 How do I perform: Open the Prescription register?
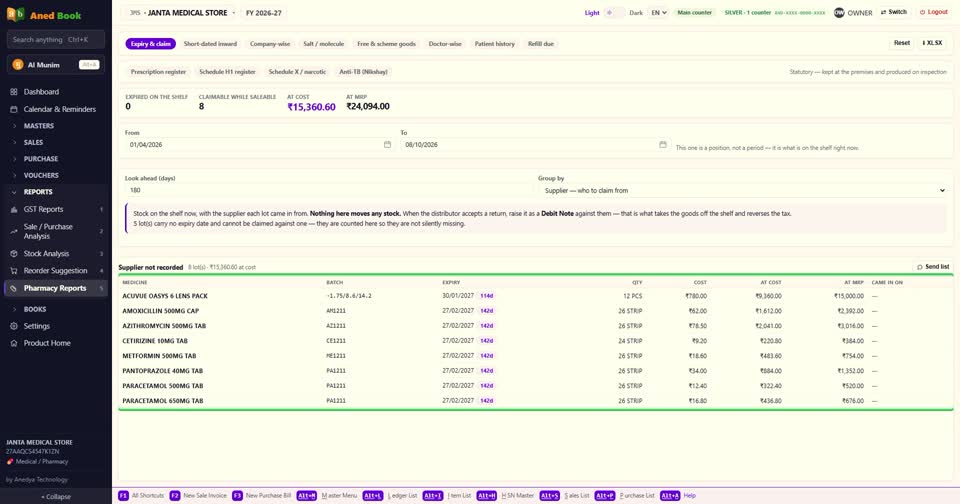tap(158, 72)
